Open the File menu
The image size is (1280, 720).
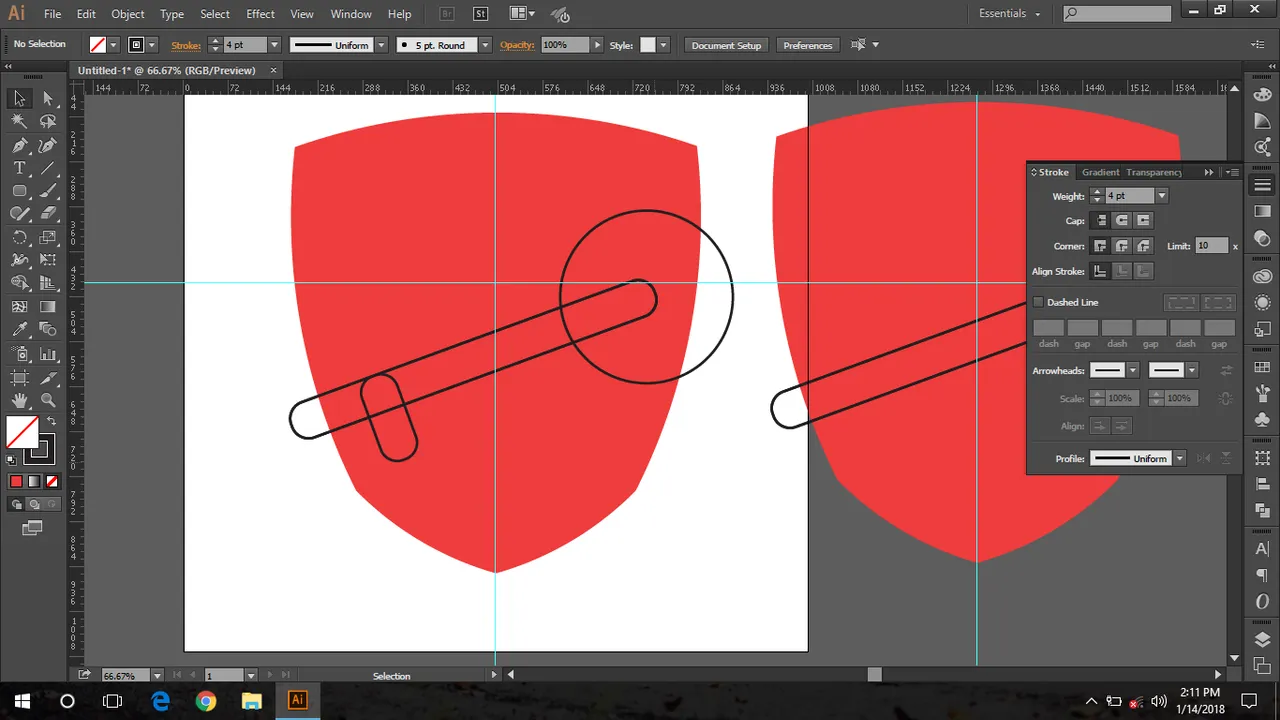tap(53, 14)
